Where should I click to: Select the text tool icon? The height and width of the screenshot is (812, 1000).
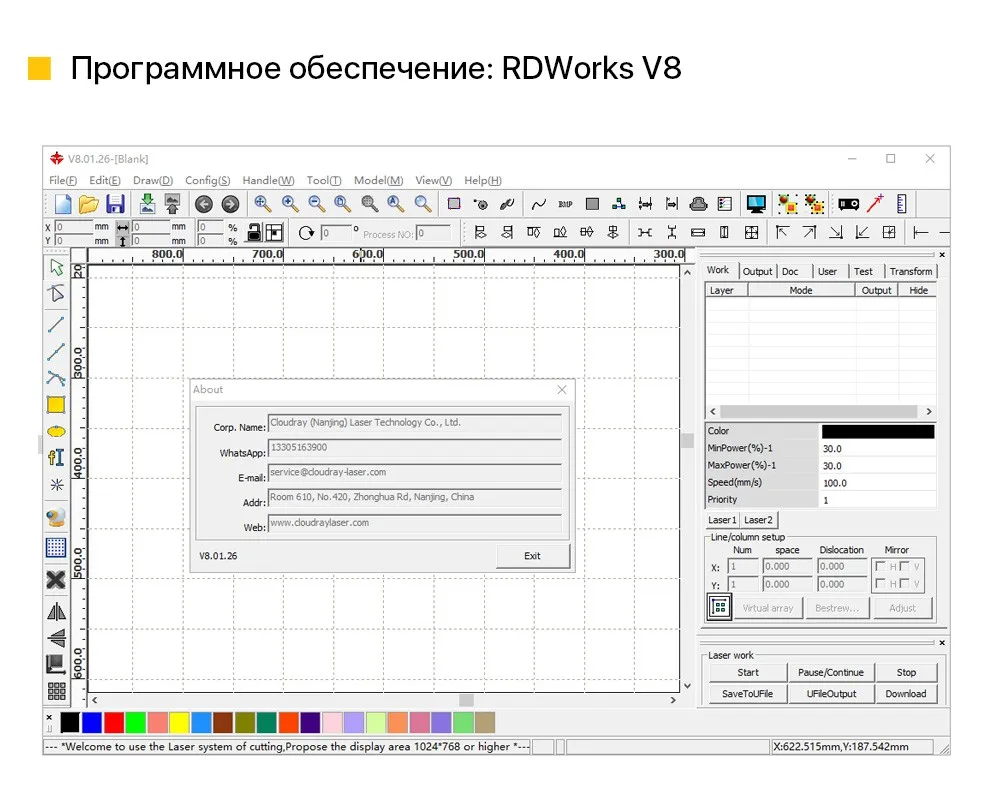[x=56, y=457]
